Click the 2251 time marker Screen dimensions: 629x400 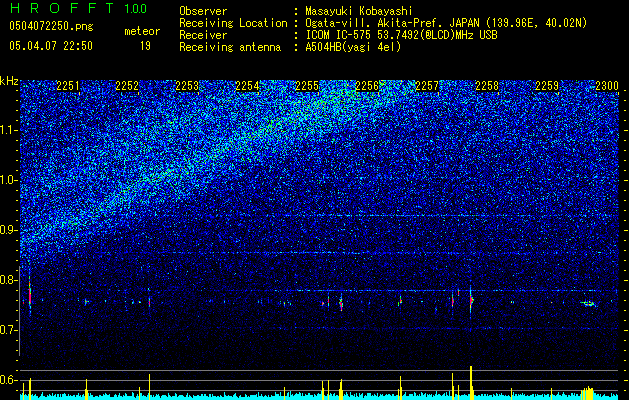(x=68, y=86)
